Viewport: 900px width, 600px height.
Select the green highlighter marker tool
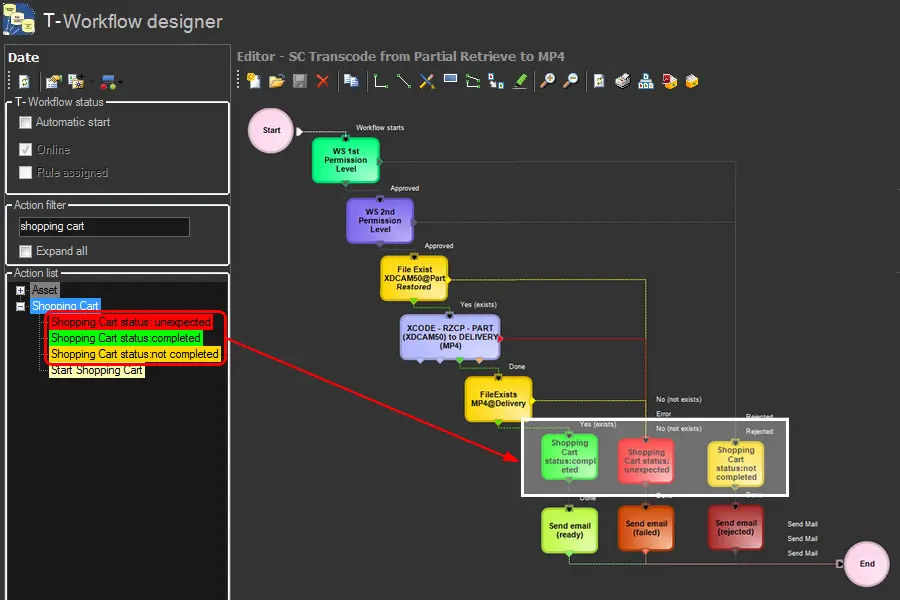tap(520, 81)
